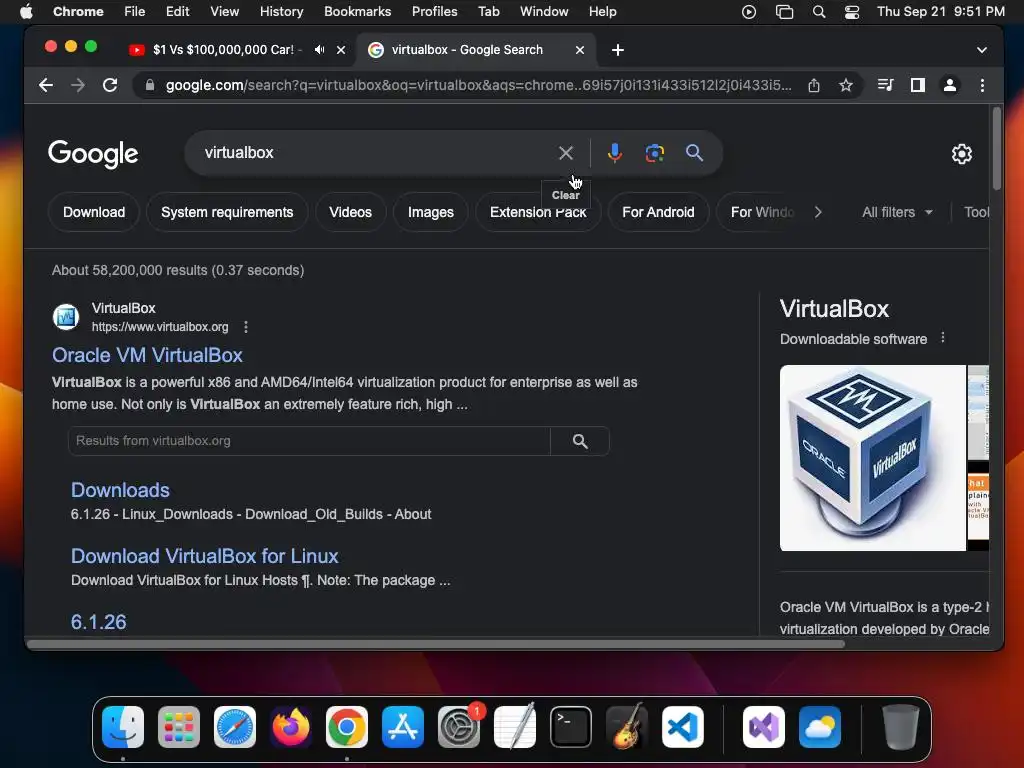Open Launchpad from the Dock
Viewport: 1024px width, 768px height.
179,727
